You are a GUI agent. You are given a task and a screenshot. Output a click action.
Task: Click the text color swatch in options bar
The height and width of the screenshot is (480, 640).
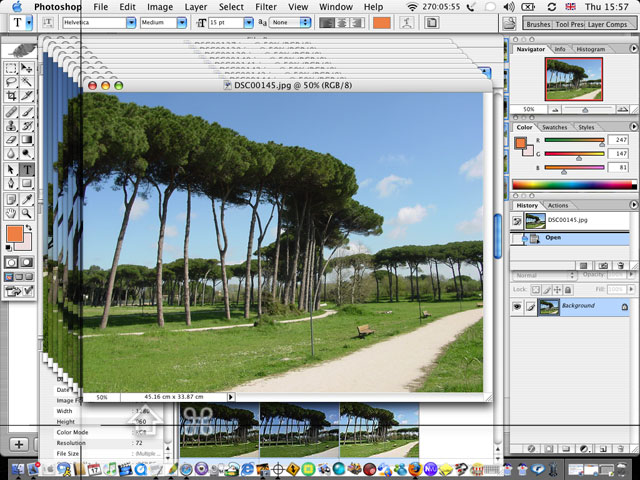(x=382, y=22)
